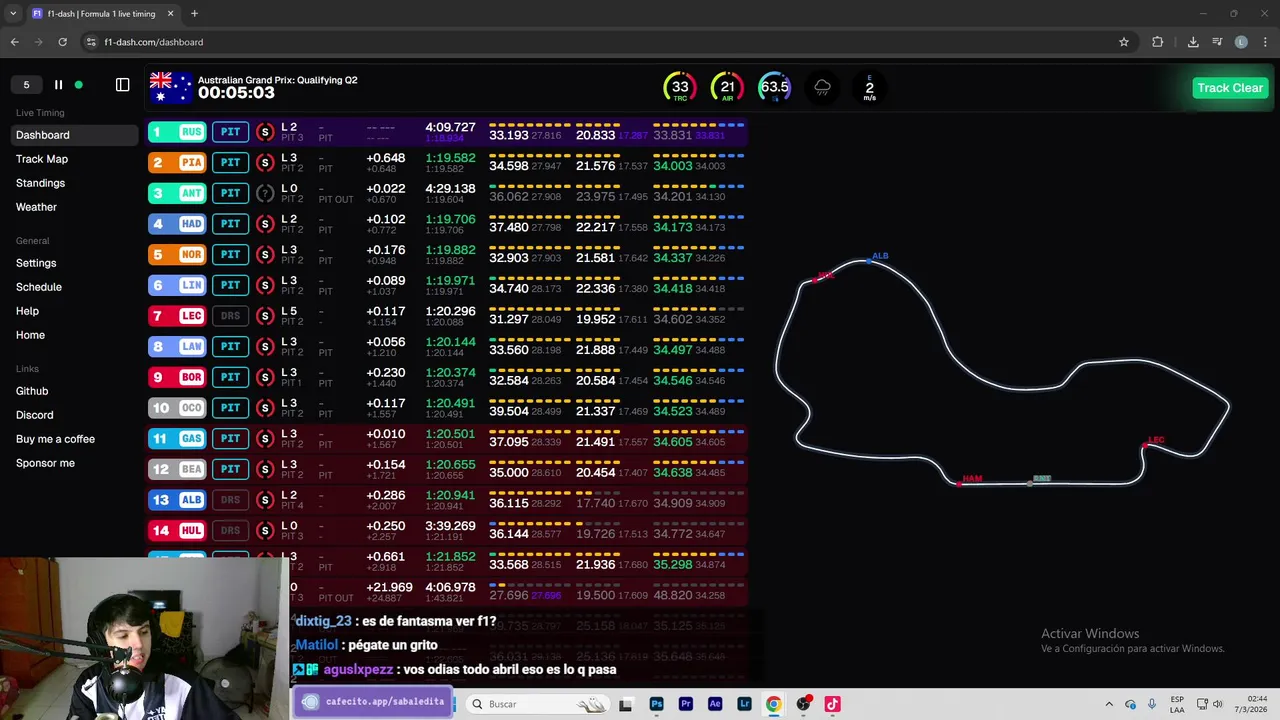This screenshot has width=1280, height=720.
Task: Open Chrome three-dot menu
Action: pos(1264,42)
